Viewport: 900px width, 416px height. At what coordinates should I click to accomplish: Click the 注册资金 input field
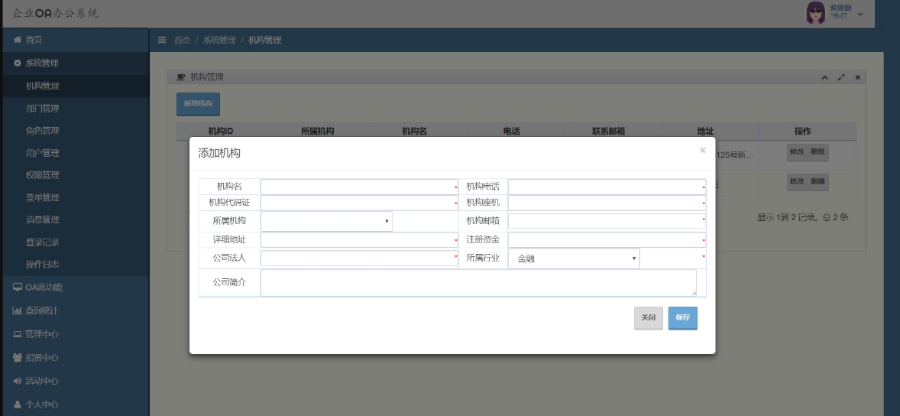click(x=607, y=240)
